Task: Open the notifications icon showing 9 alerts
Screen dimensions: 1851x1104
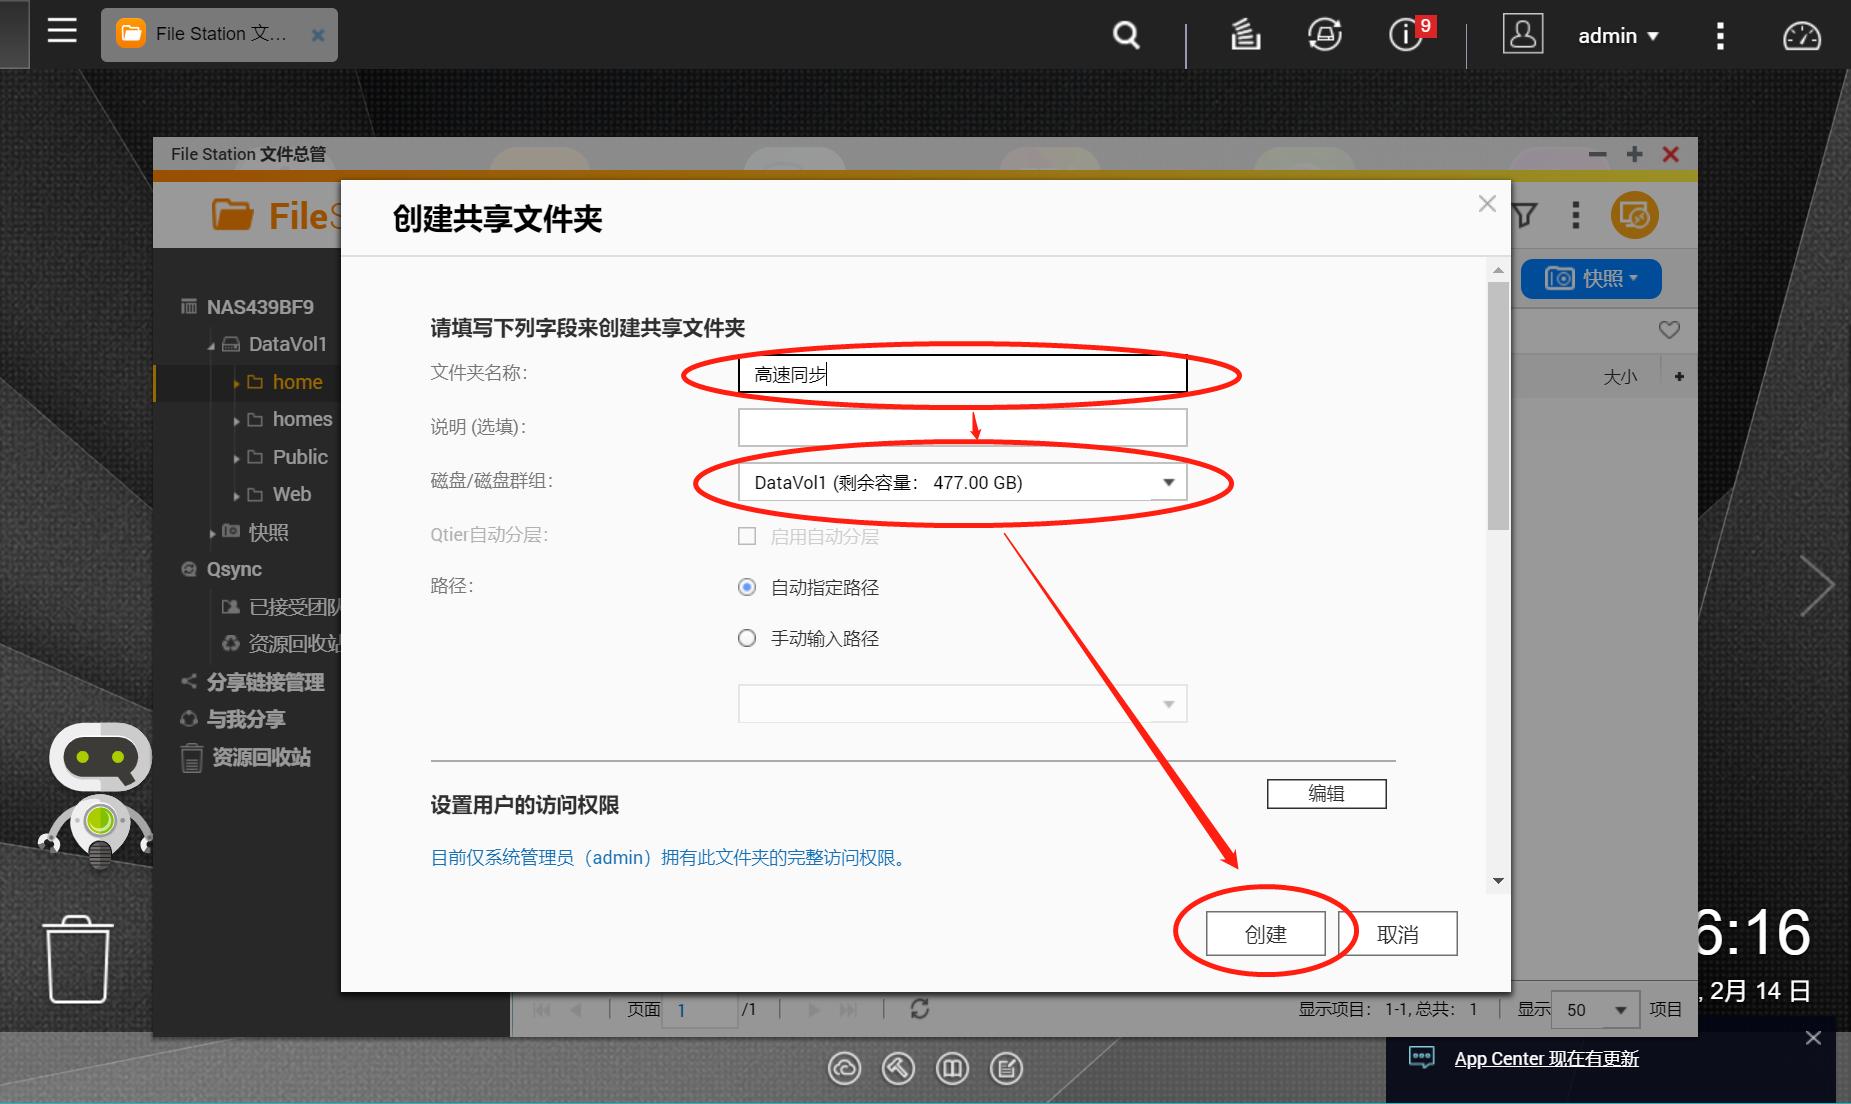Action: point(1405,34)
